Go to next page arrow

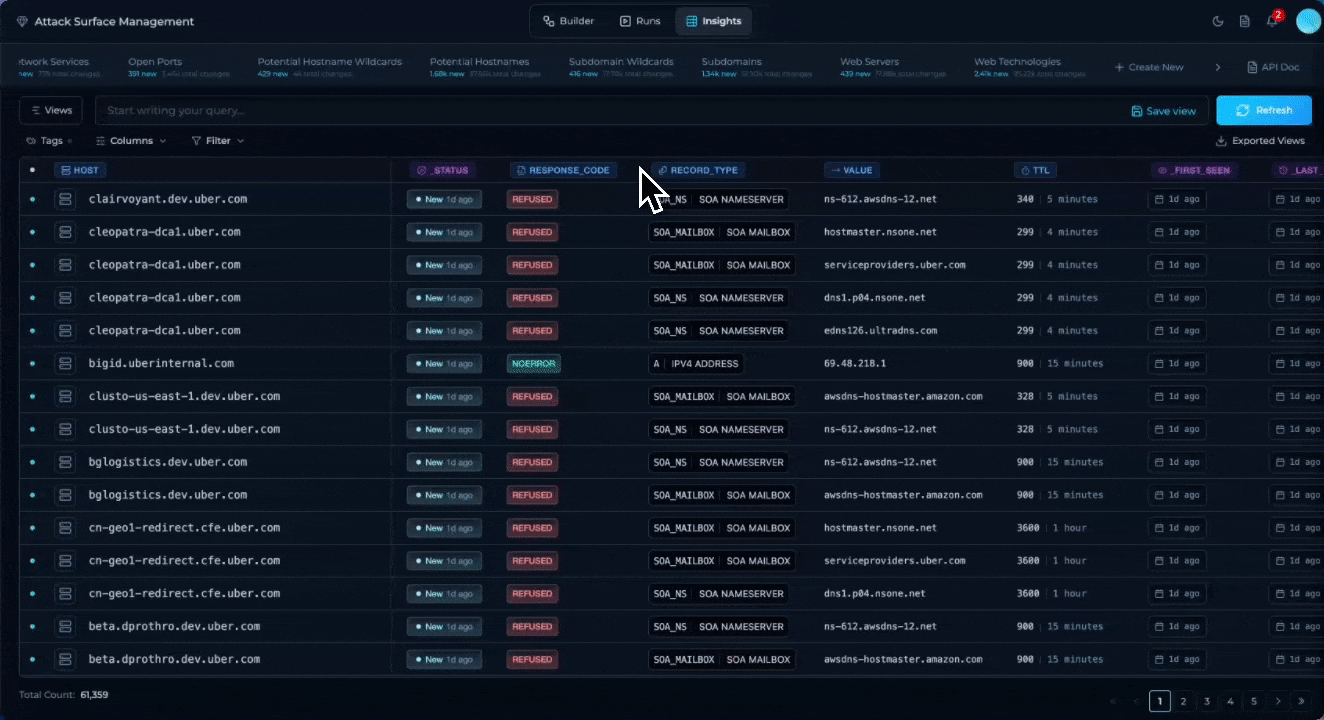(x=1278, y=701)
